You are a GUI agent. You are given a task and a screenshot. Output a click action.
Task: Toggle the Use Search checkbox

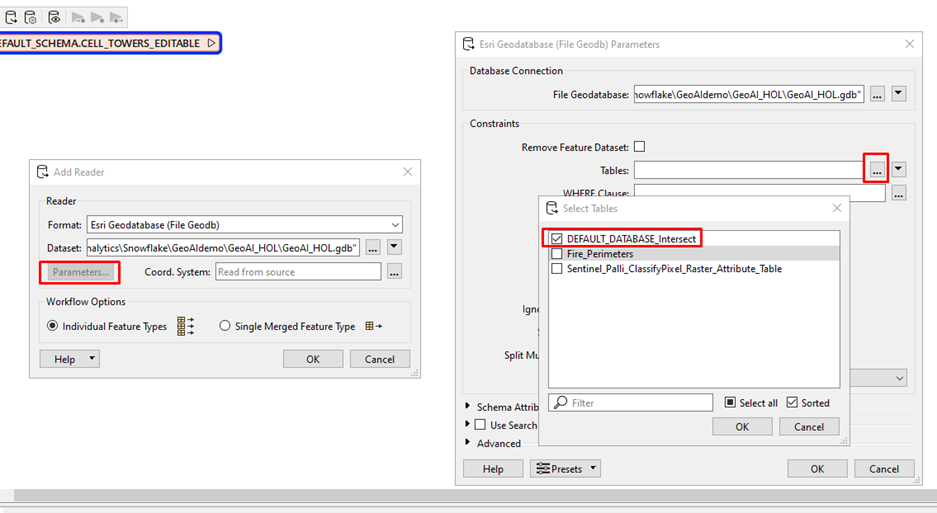[x=480, y=425]
